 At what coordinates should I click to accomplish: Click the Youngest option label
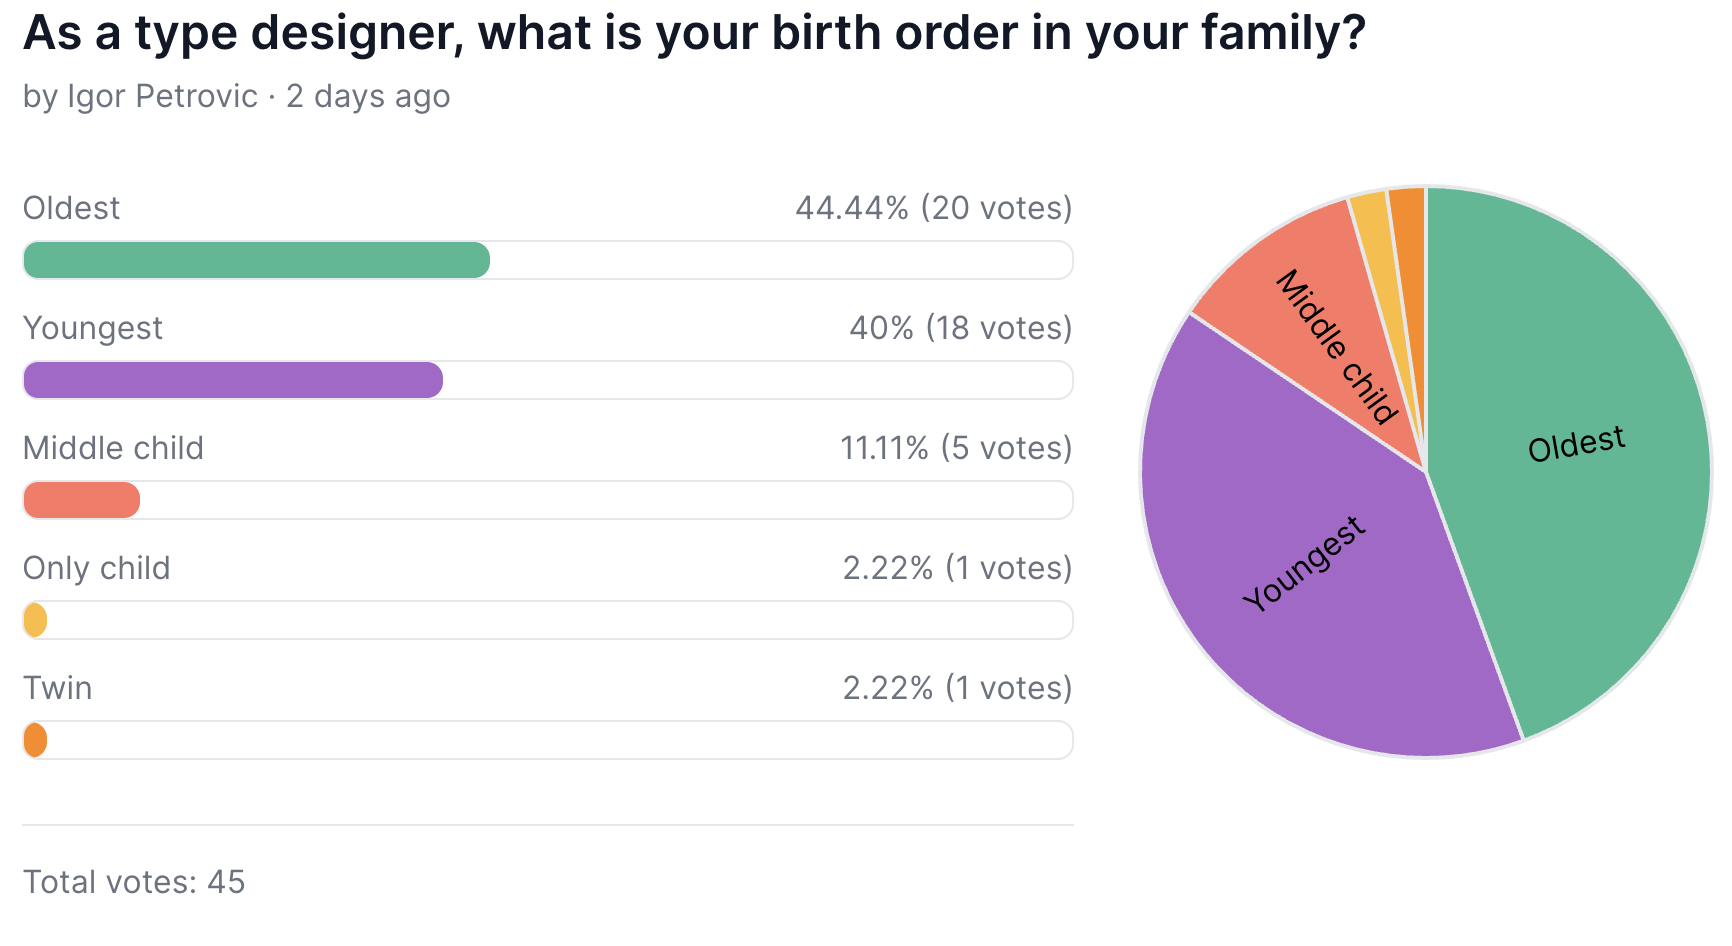click(92, 328)
